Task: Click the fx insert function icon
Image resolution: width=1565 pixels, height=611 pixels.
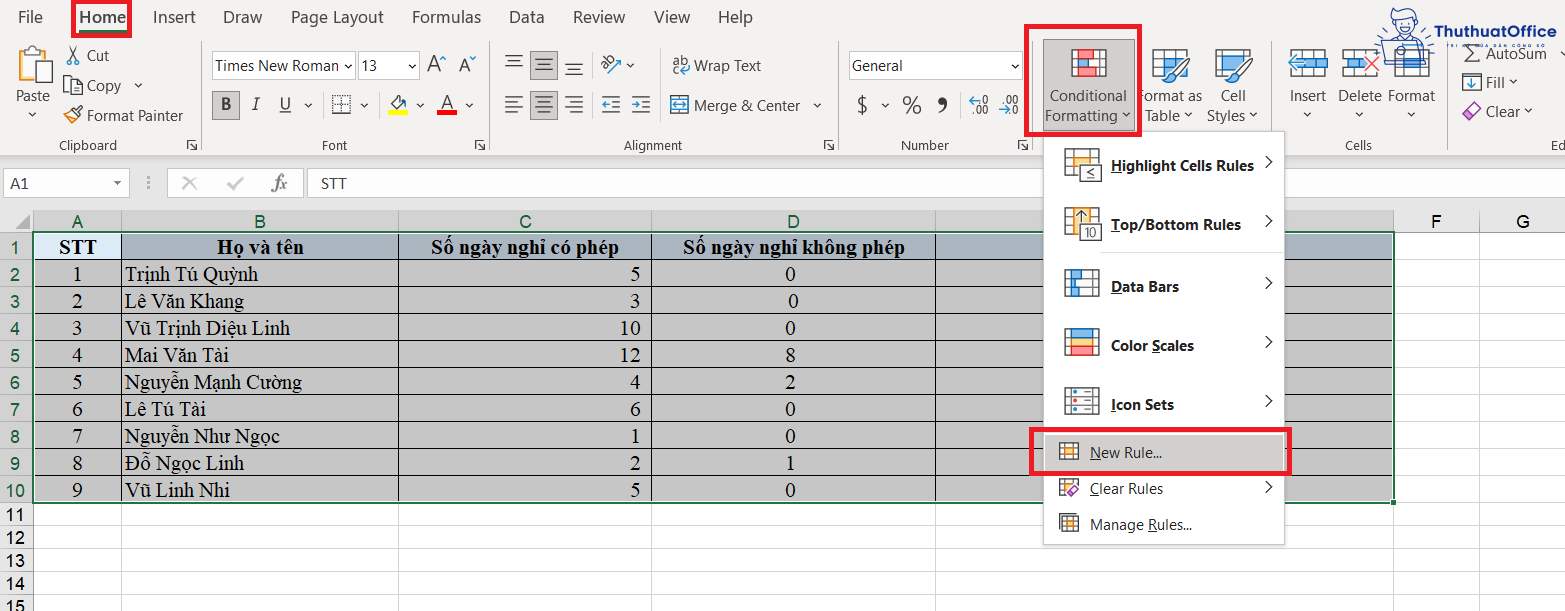Action: pos(280,184)
